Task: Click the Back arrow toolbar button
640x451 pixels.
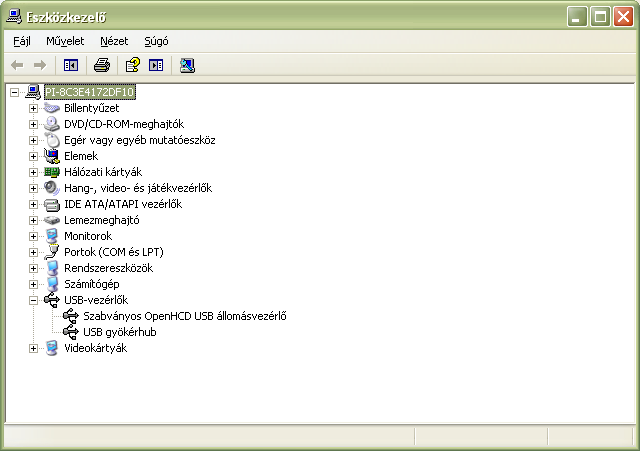Action: point(17,65)
